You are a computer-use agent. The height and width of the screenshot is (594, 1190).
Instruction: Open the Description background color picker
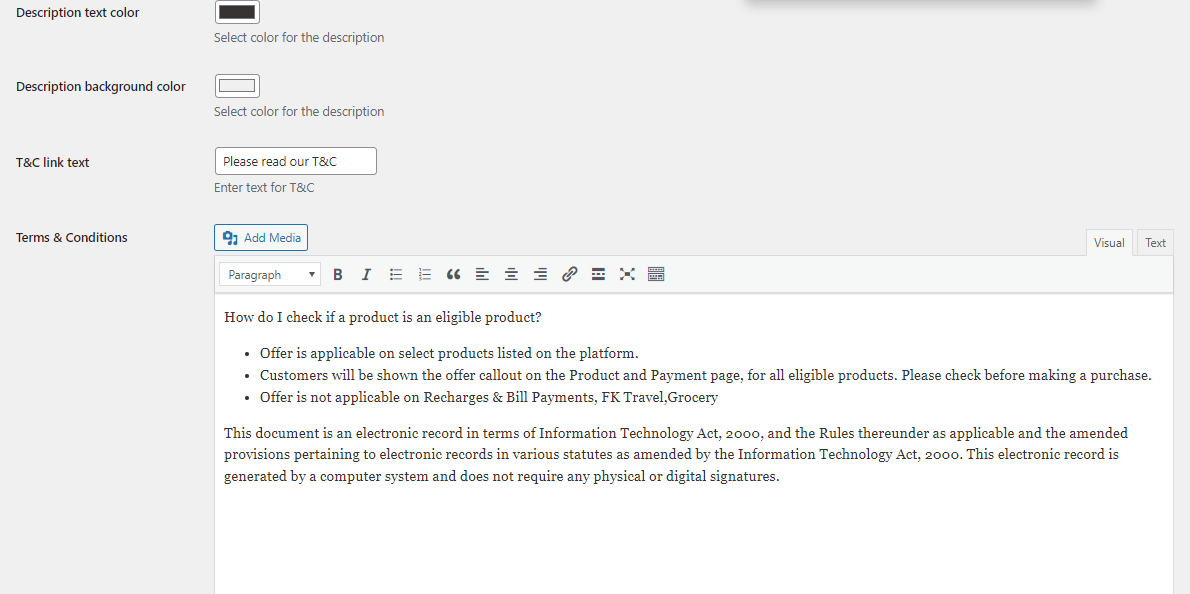238,86
